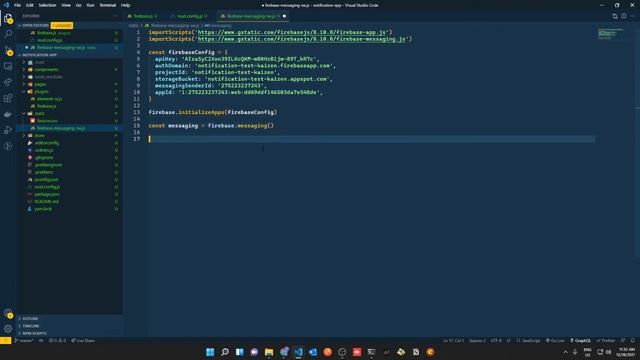
Task: Open the View menu
Action: 66,5
